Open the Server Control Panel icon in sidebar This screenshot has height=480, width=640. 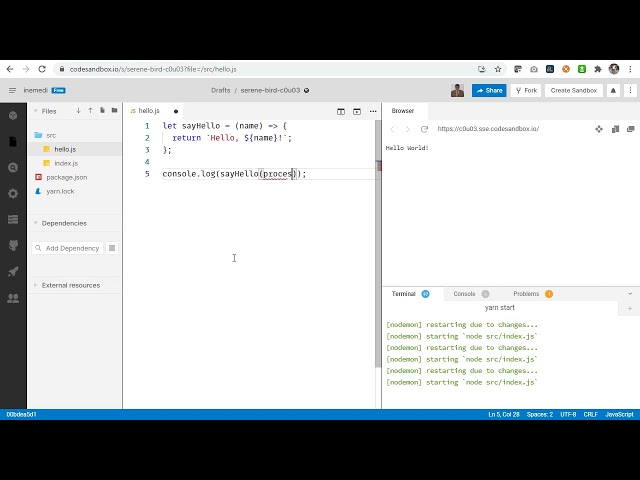(x=13, y=219)
